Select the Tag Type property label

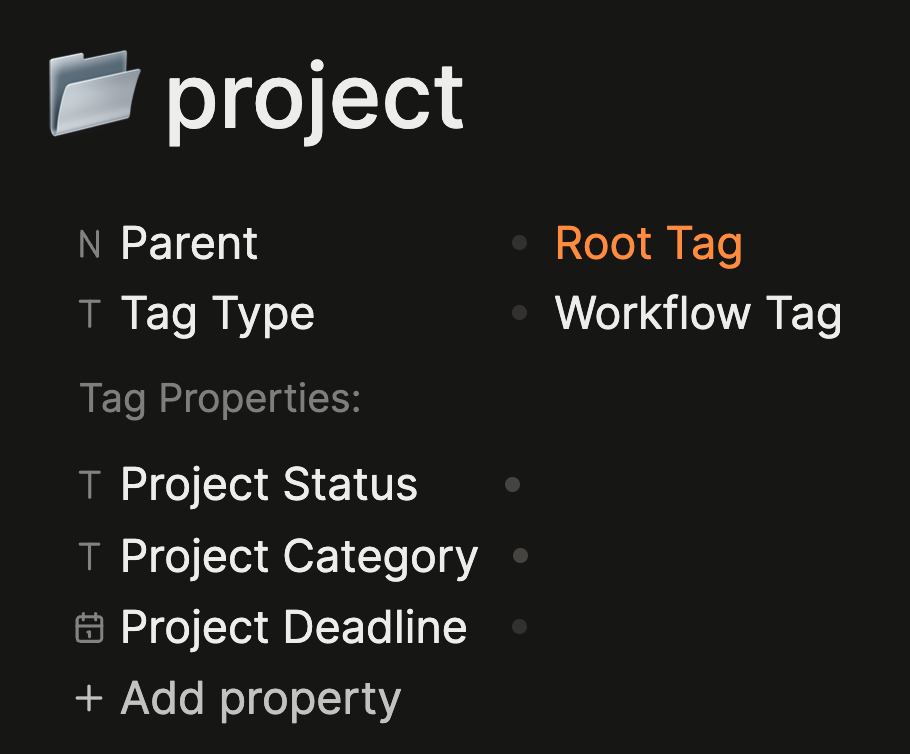[x=218, y=315]
